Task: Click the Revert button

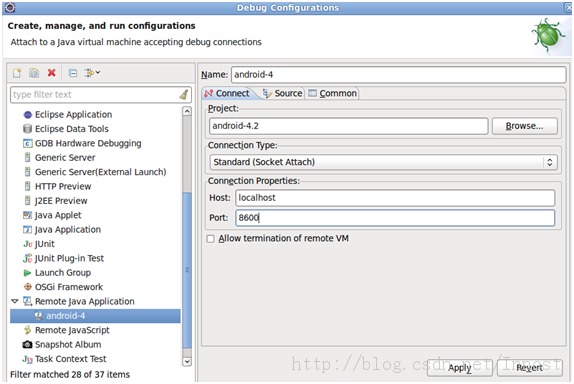Action: (x=529, y=368)
